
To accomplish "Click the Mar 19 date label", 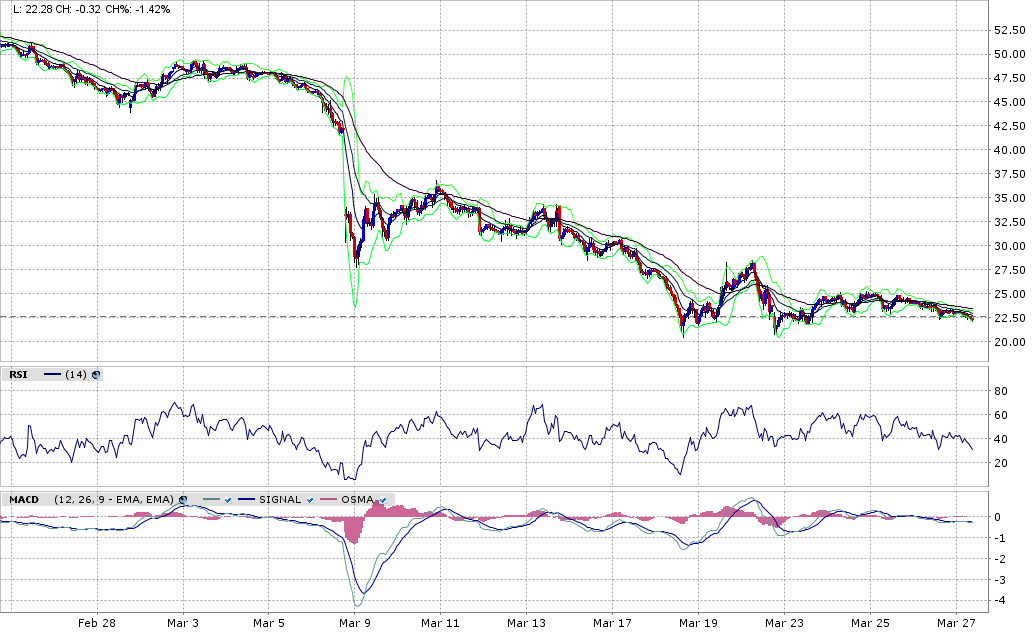I will [698, 623].
